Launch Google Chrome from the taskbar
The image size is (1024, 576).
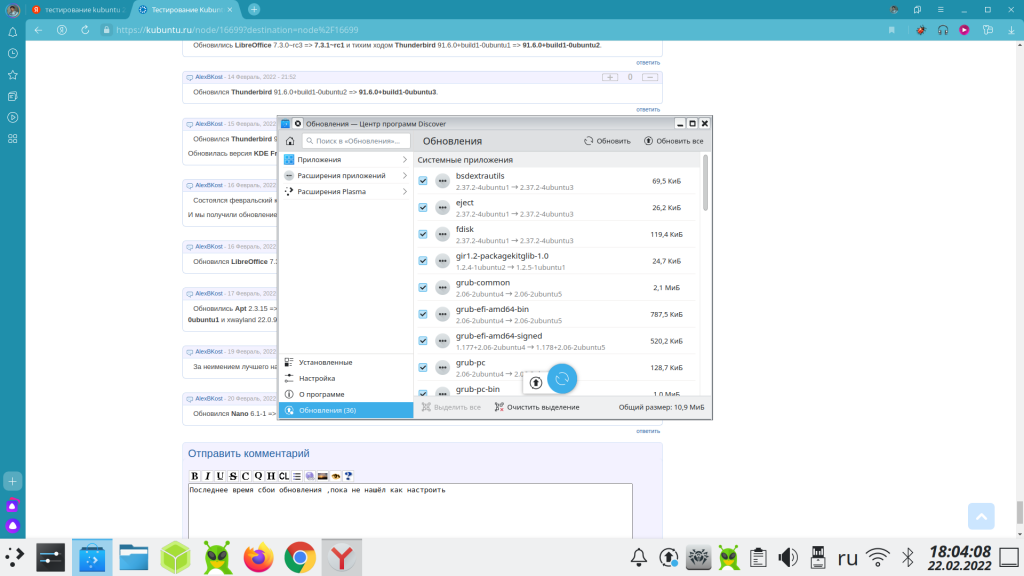pos(300,557)
